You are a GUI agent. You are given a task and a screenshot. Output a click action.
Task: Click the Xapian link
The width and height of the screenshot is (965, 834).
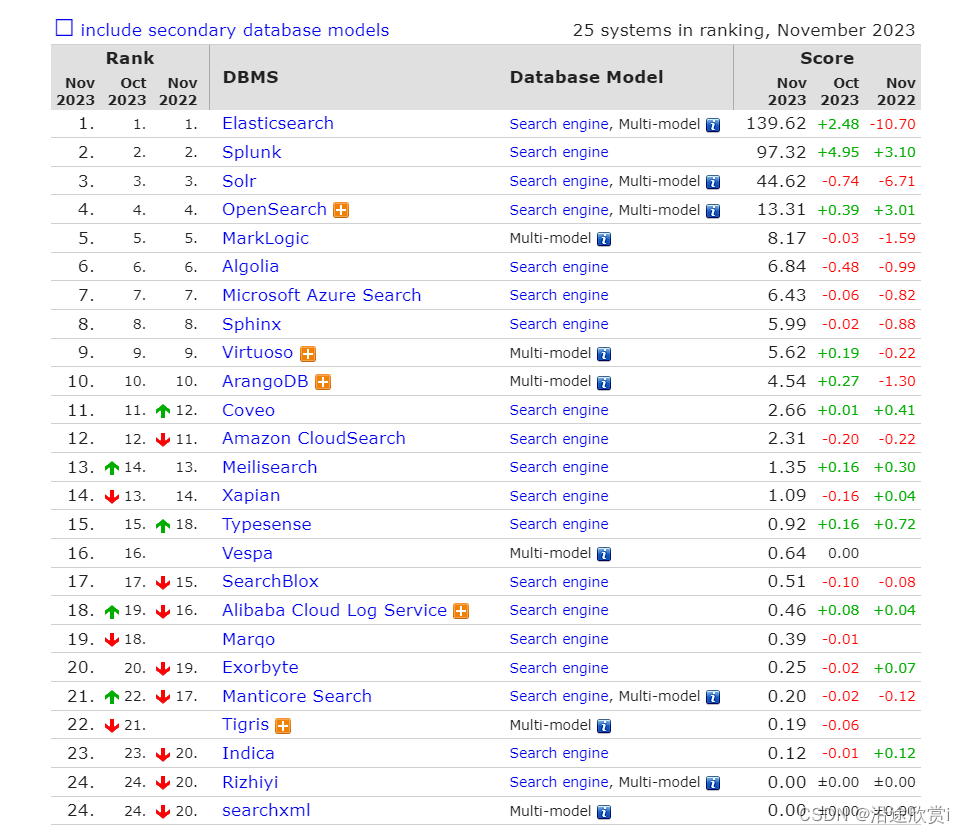click(250, 496)
